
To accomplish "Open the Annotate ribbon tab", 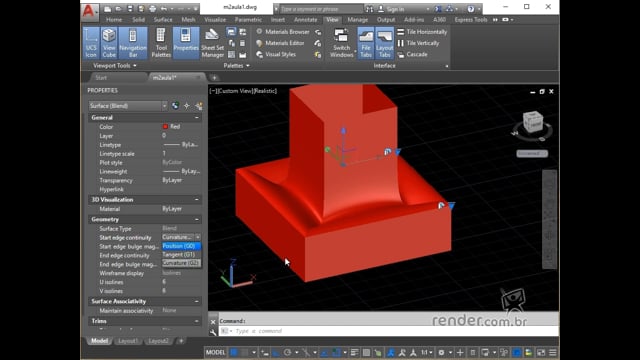I will tap(305, 20).
